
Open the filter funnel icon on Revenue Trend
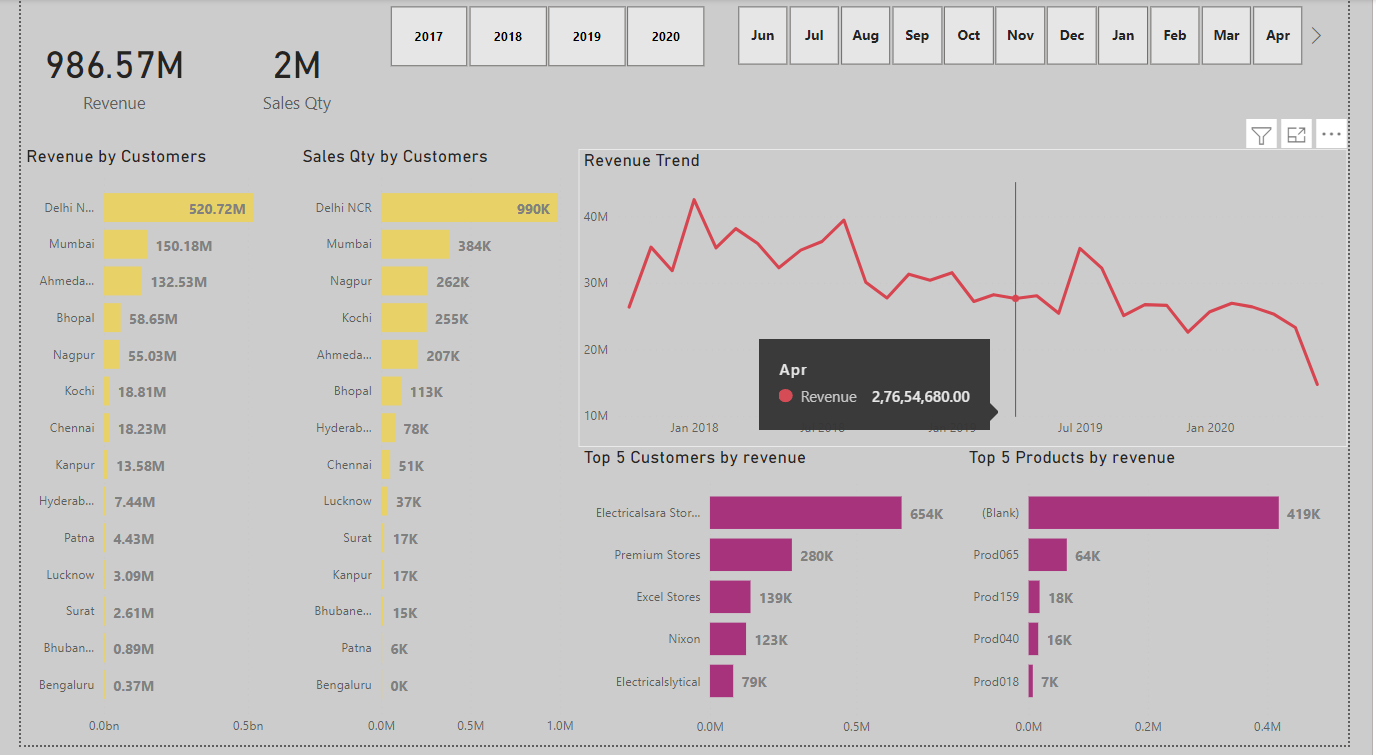(x=1261, y=133)
